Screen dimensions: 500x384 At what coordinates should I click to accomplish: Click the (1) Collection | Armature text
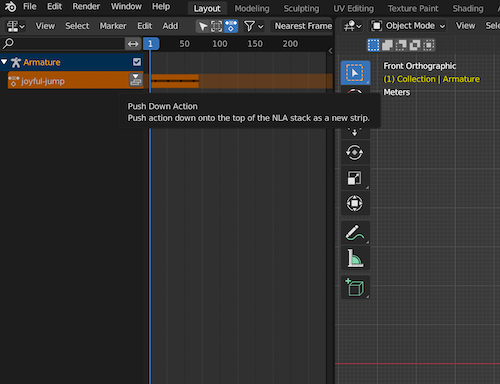click(432, 79)
